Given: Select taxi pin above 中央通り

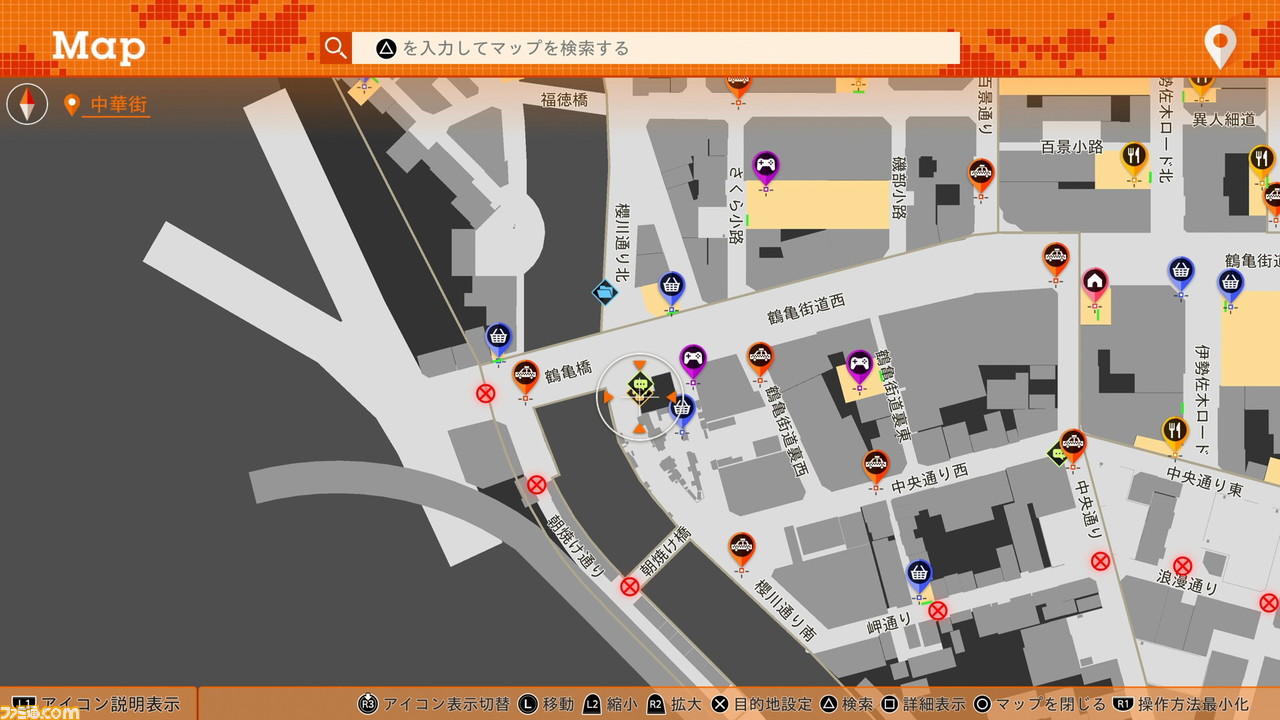Looking at the screenshot, I should (1073, 446).
